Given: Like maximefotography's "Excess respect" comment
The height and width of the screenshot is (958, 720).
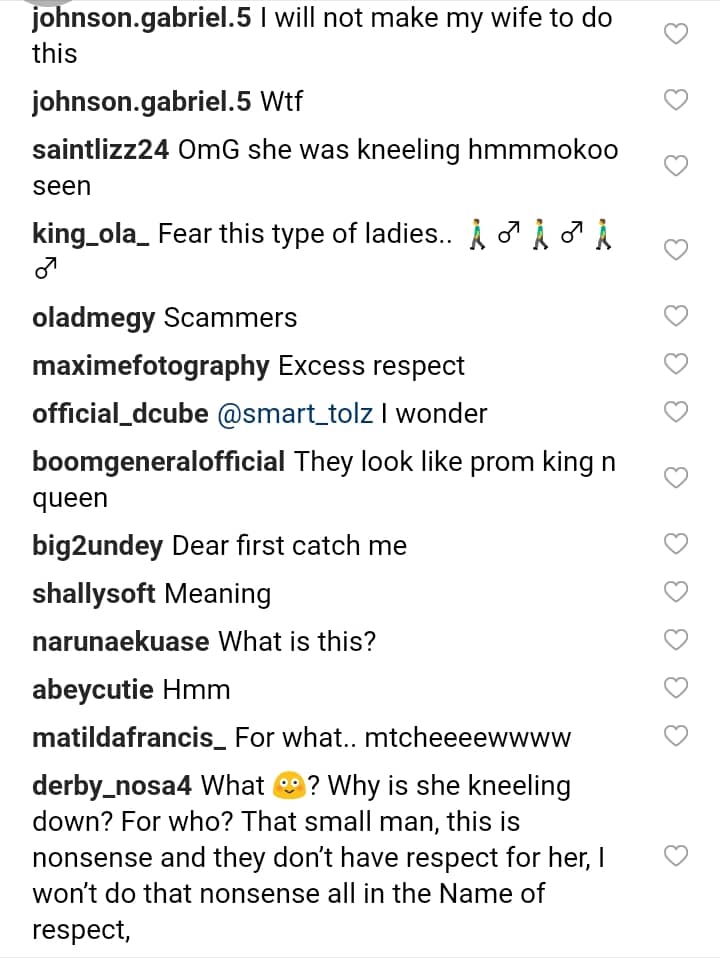Looking at the screenshot, I should point(677,365).
